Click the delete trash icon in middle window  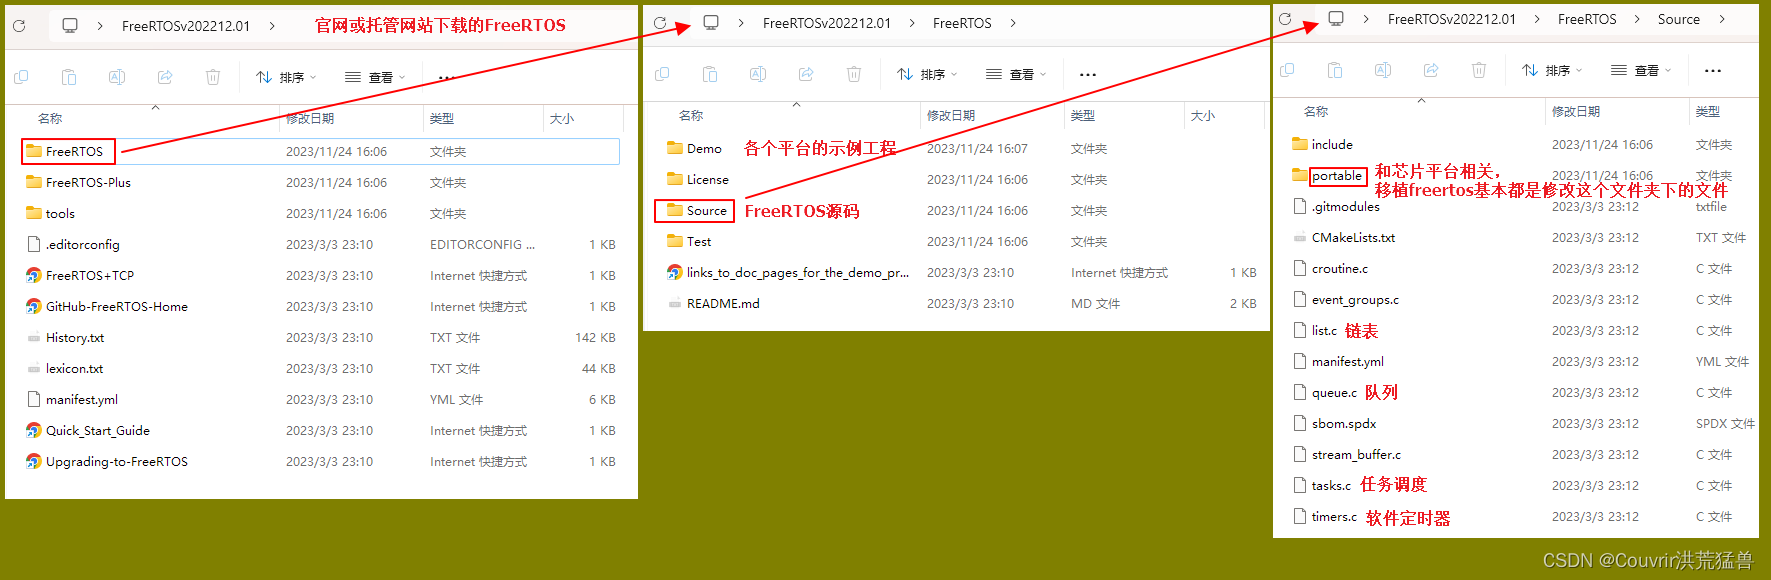[854, 74]
